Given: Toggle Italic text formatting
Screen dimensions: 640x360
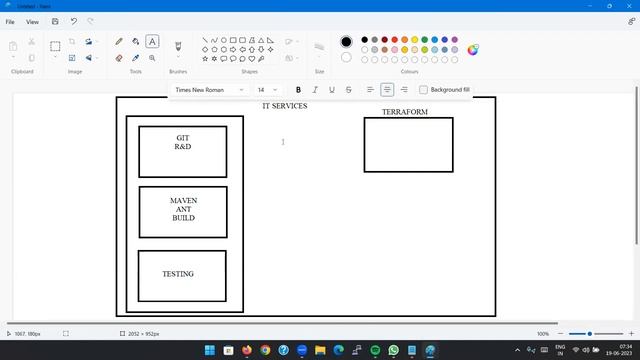Looking at the screenshot, I should tap(315, 90).
